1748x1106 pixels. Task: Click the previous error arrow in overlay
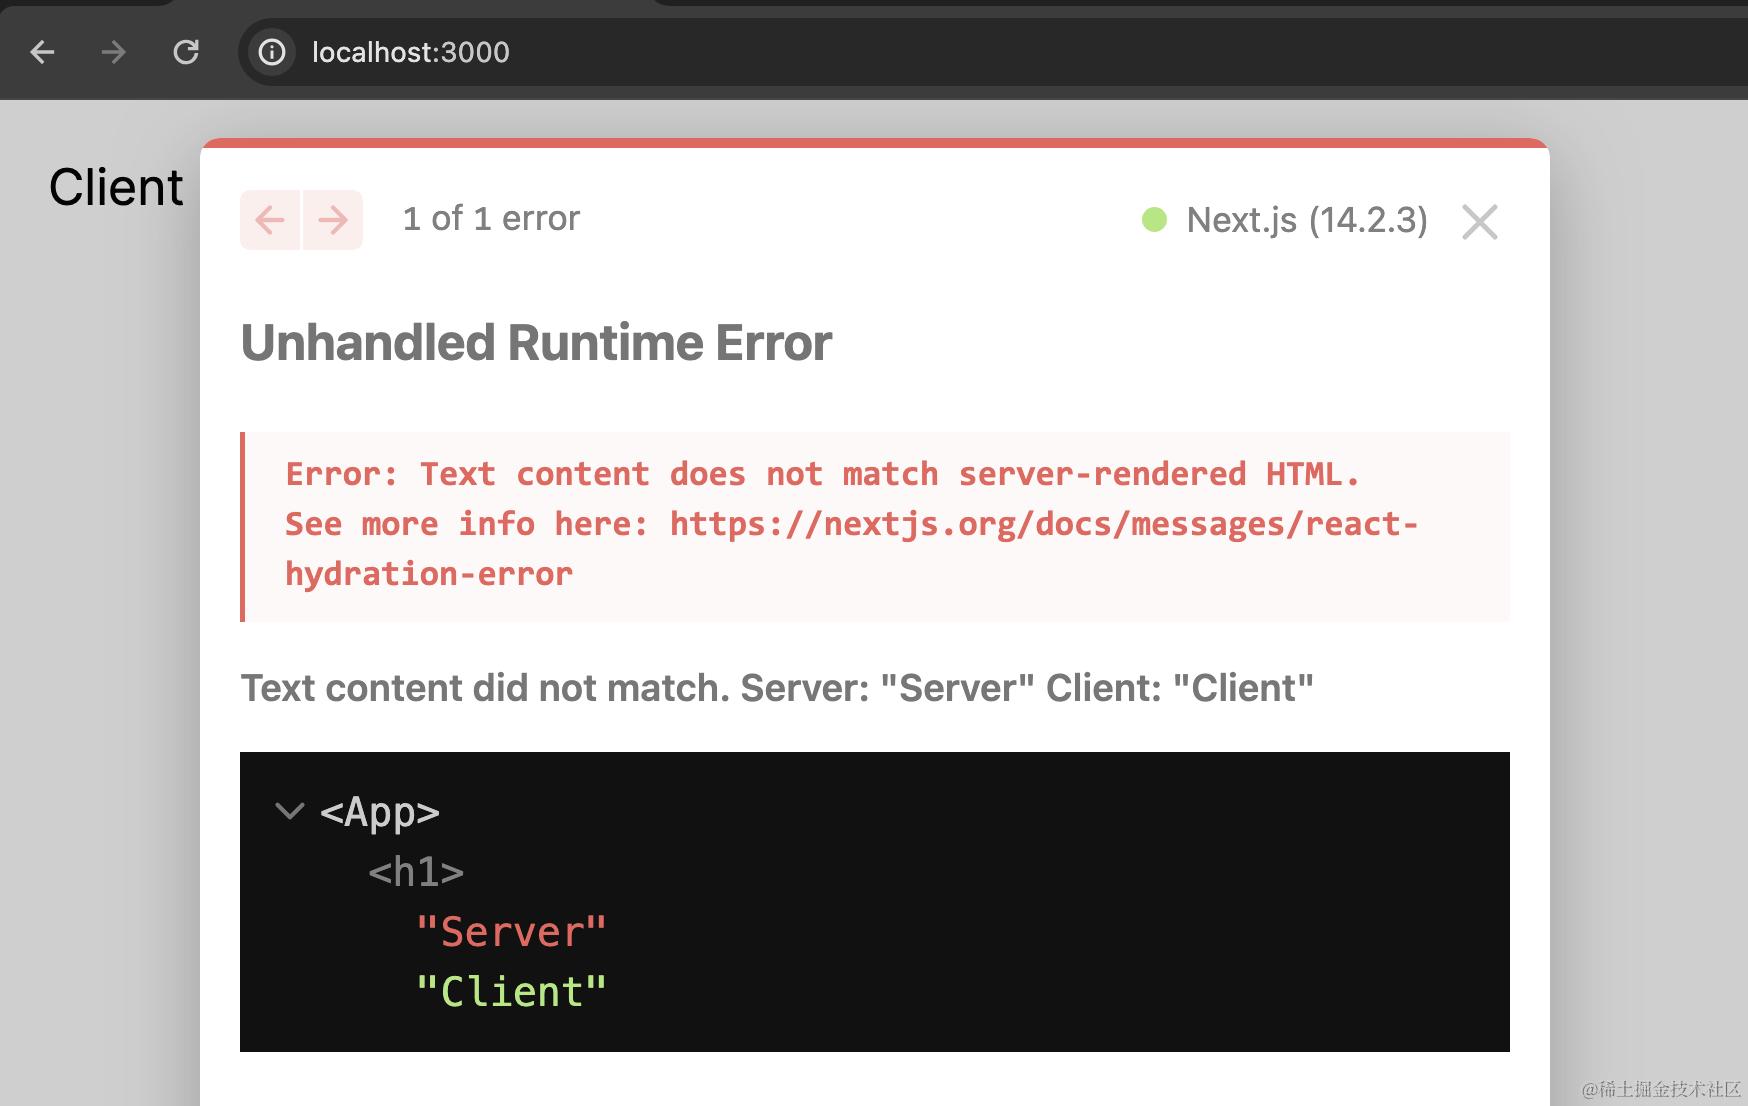(269, 219)
